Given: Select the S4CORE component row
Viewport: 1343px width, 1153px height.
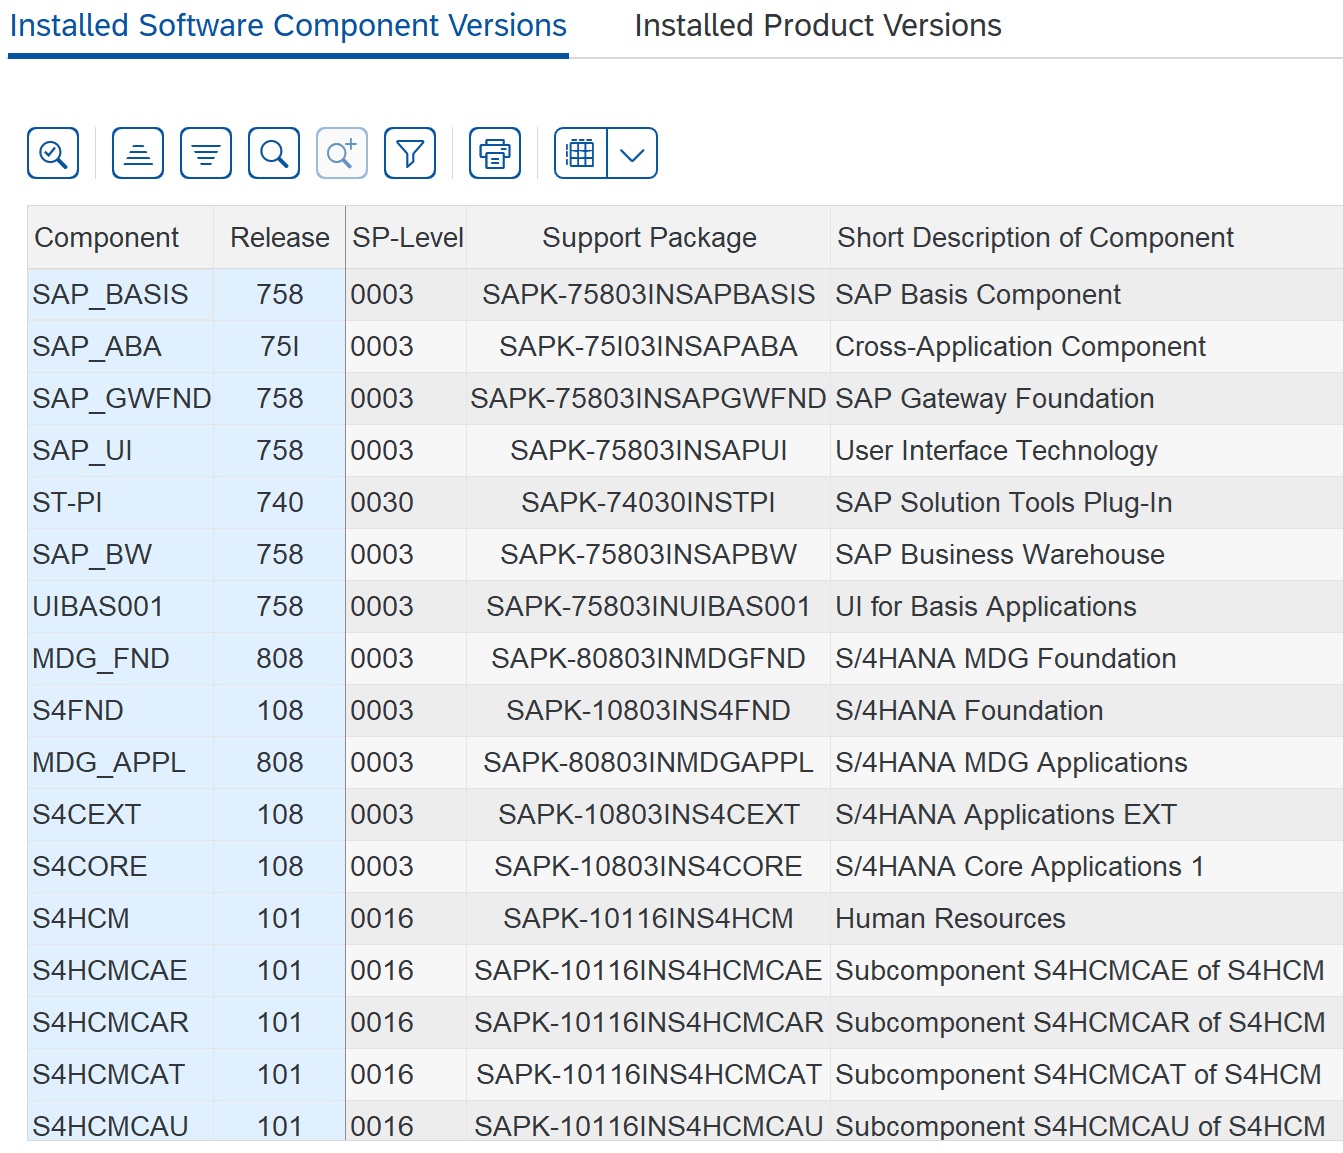Looking at the screenshot, I should (685, 866).
